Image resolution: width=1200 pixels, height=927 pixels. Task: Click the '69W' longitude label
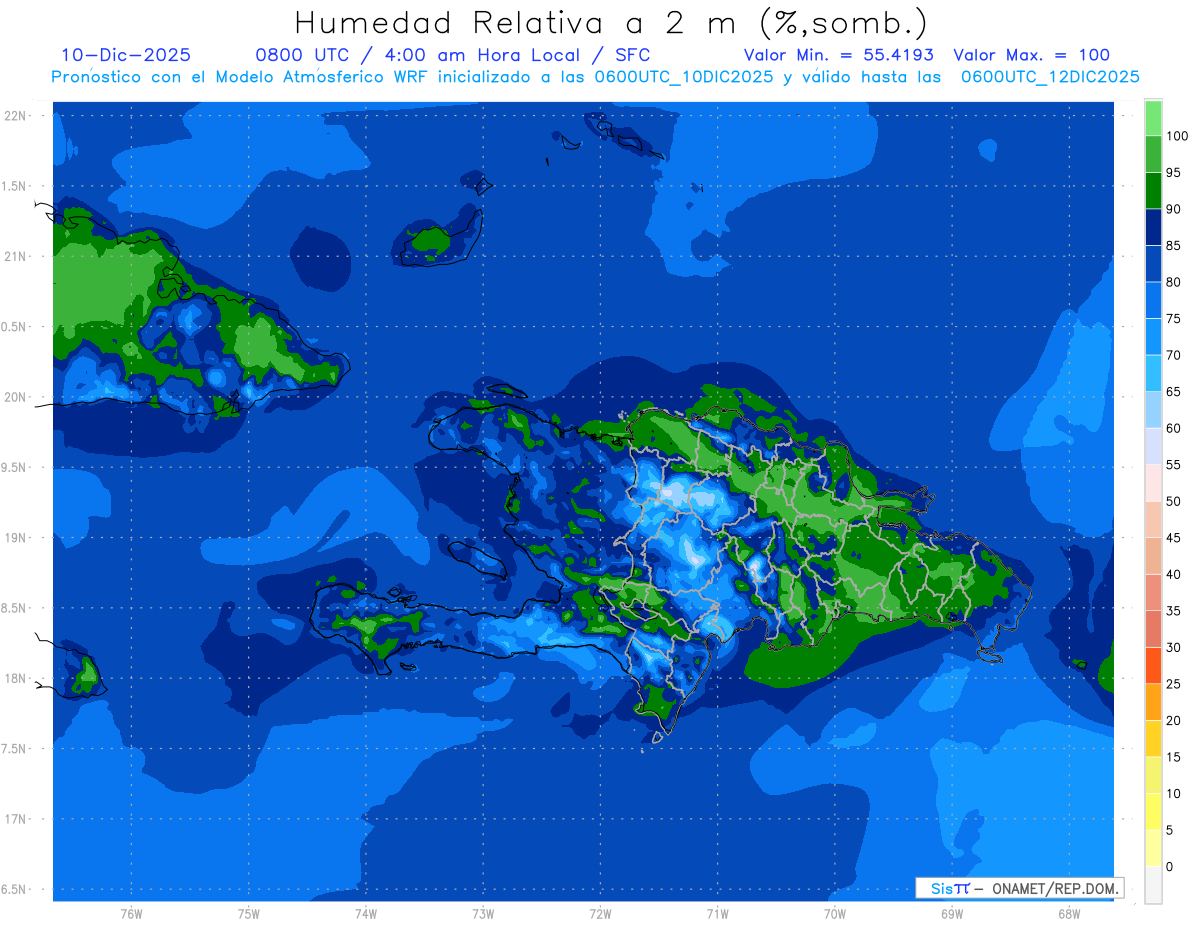click(x=952, y=914)
